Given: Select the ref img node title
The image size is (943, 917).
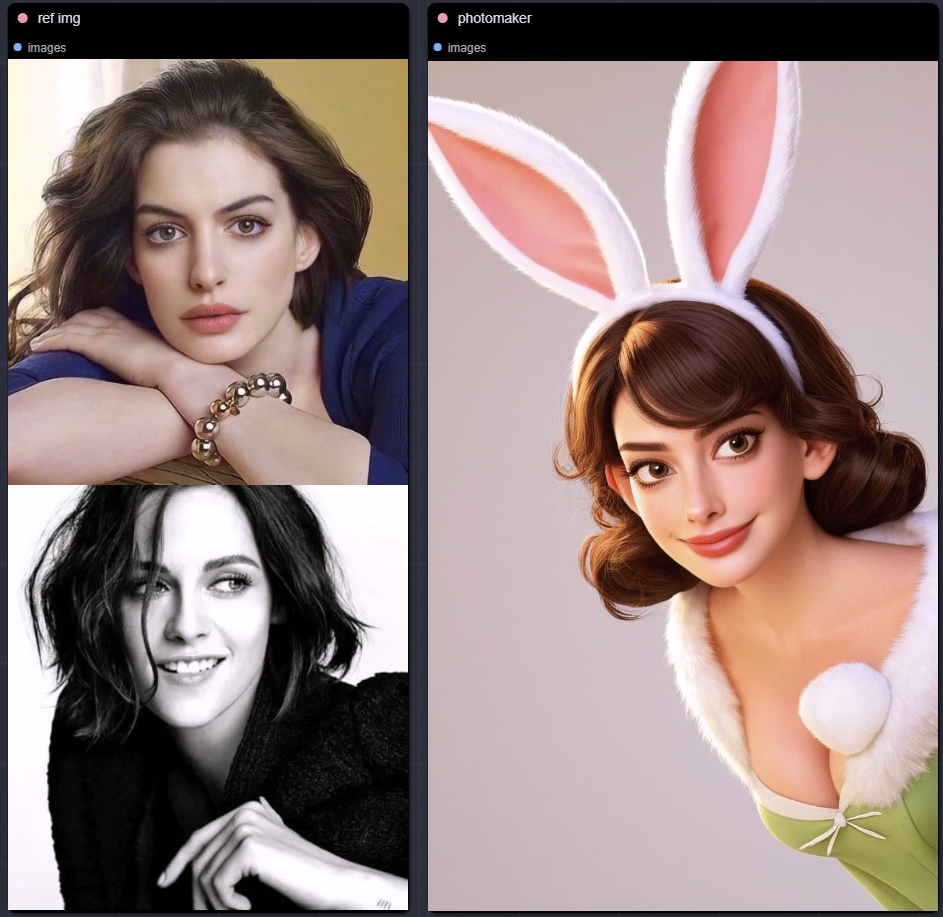Looking at the screenshot, I should (x=59, y=18).
